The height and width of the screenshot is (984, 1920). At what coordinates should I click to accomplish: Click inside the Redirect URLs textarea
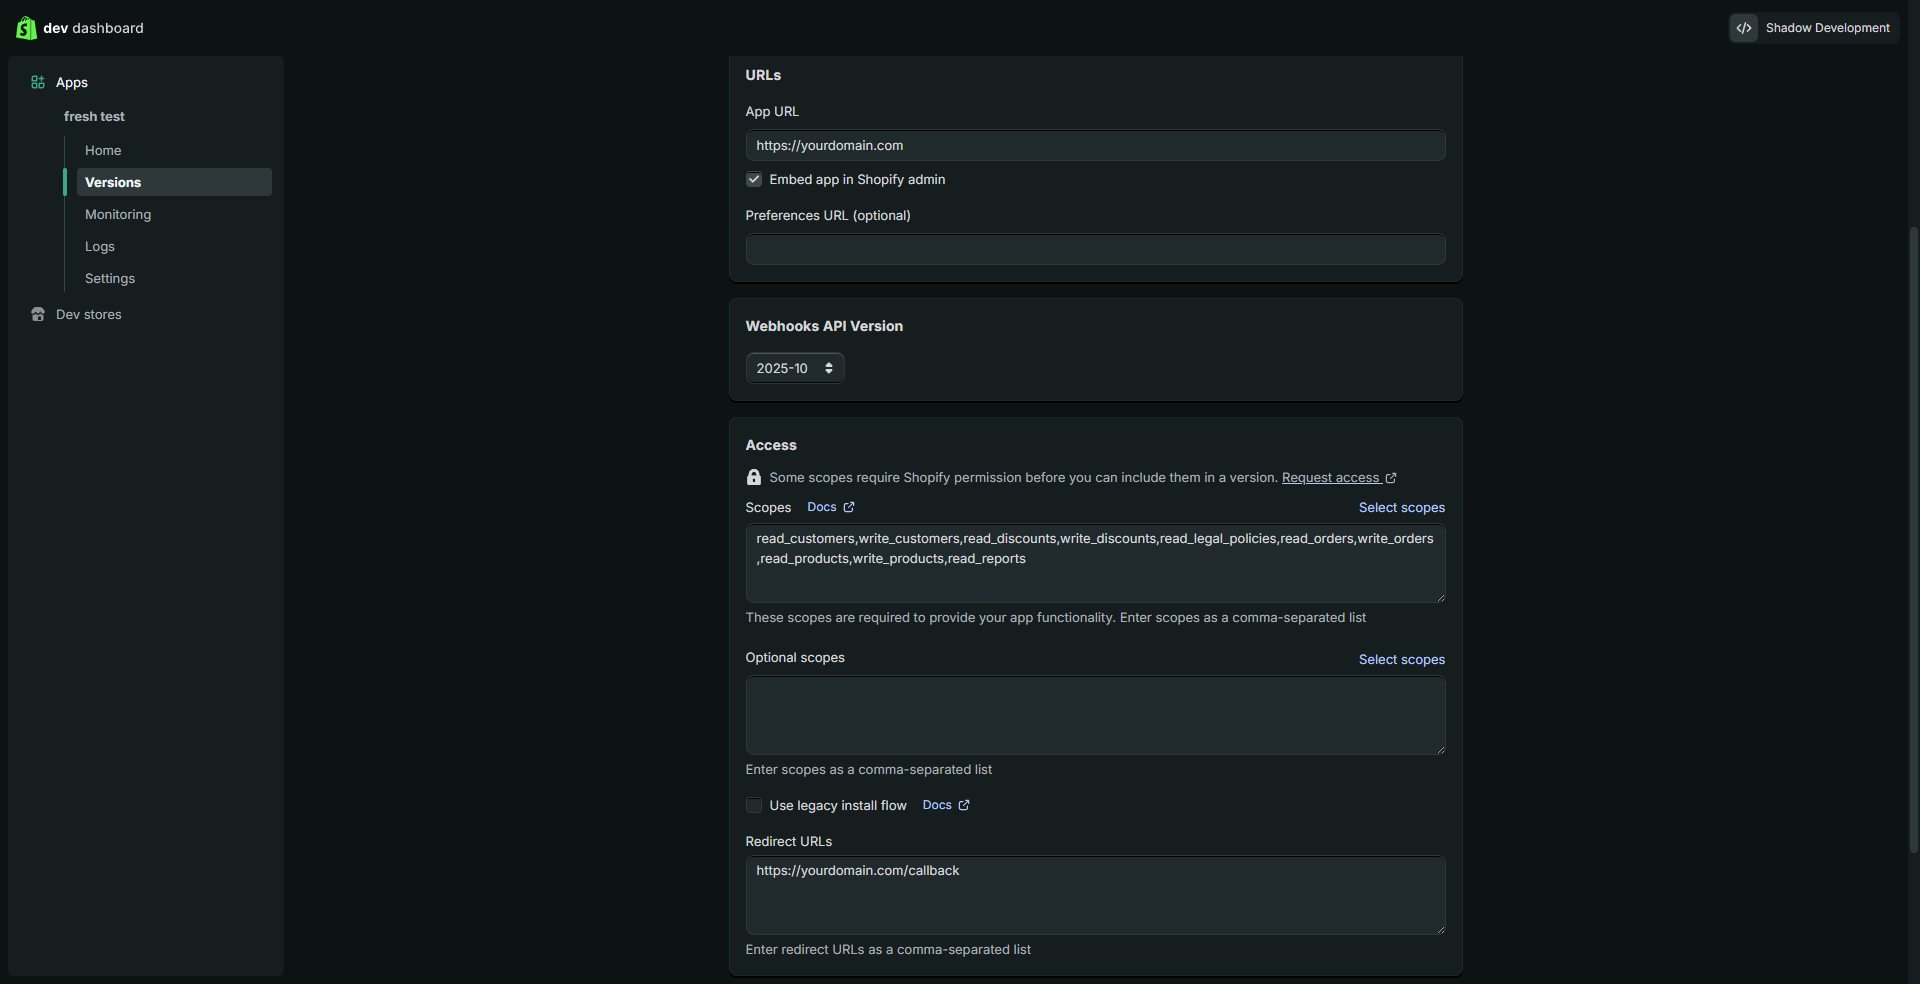pyautogui.click(x=1095, y=895)
